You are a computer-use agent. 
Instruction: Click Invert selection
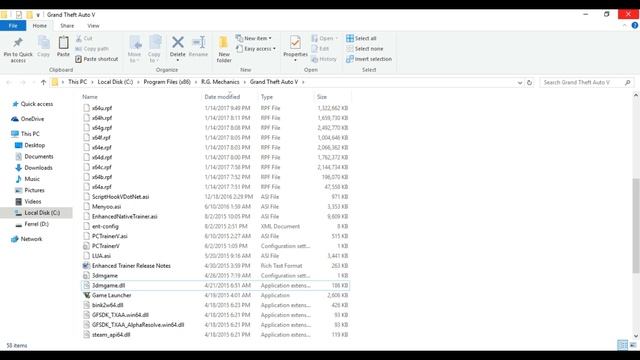pos(369,59)
